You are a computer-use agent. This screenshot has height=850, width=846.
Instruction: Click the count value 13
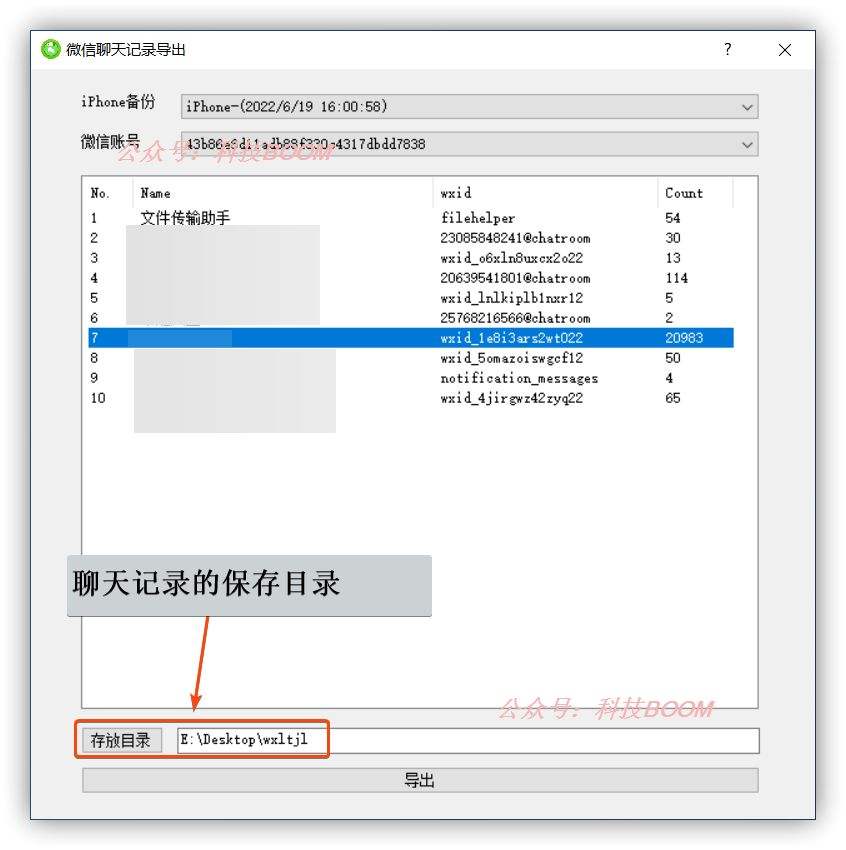(x=673, y=258)
